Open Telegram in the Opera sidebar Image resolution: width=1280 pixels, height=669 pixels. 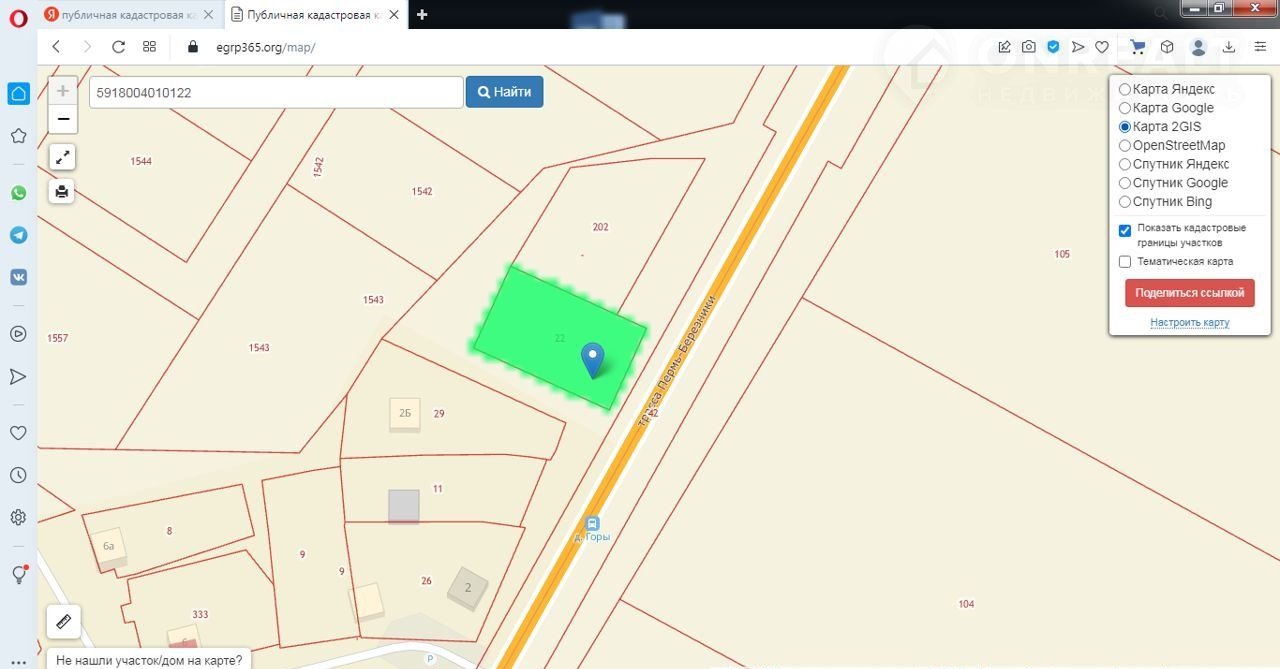(18, 235)
